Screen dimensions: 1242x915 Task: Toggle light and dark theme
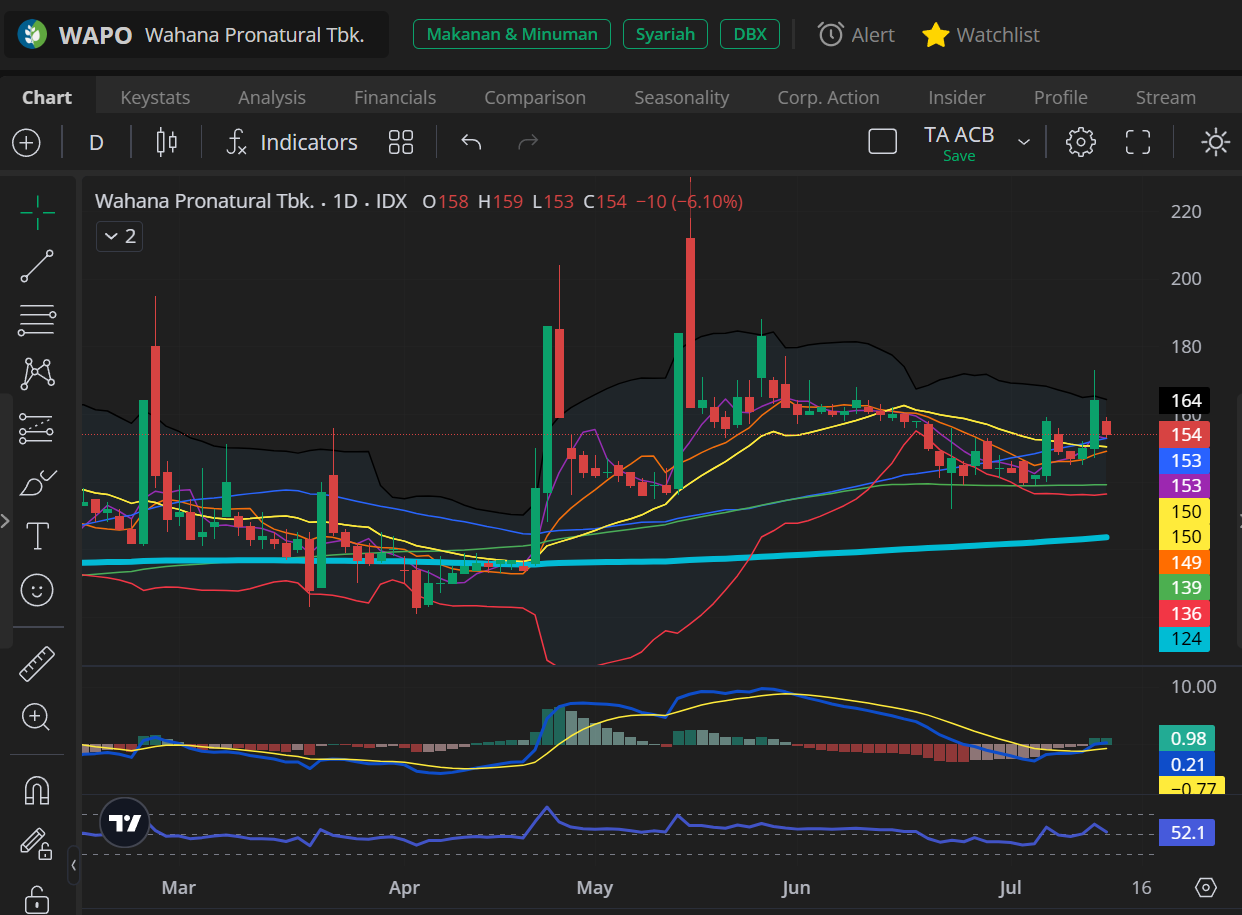(1216, 142)
